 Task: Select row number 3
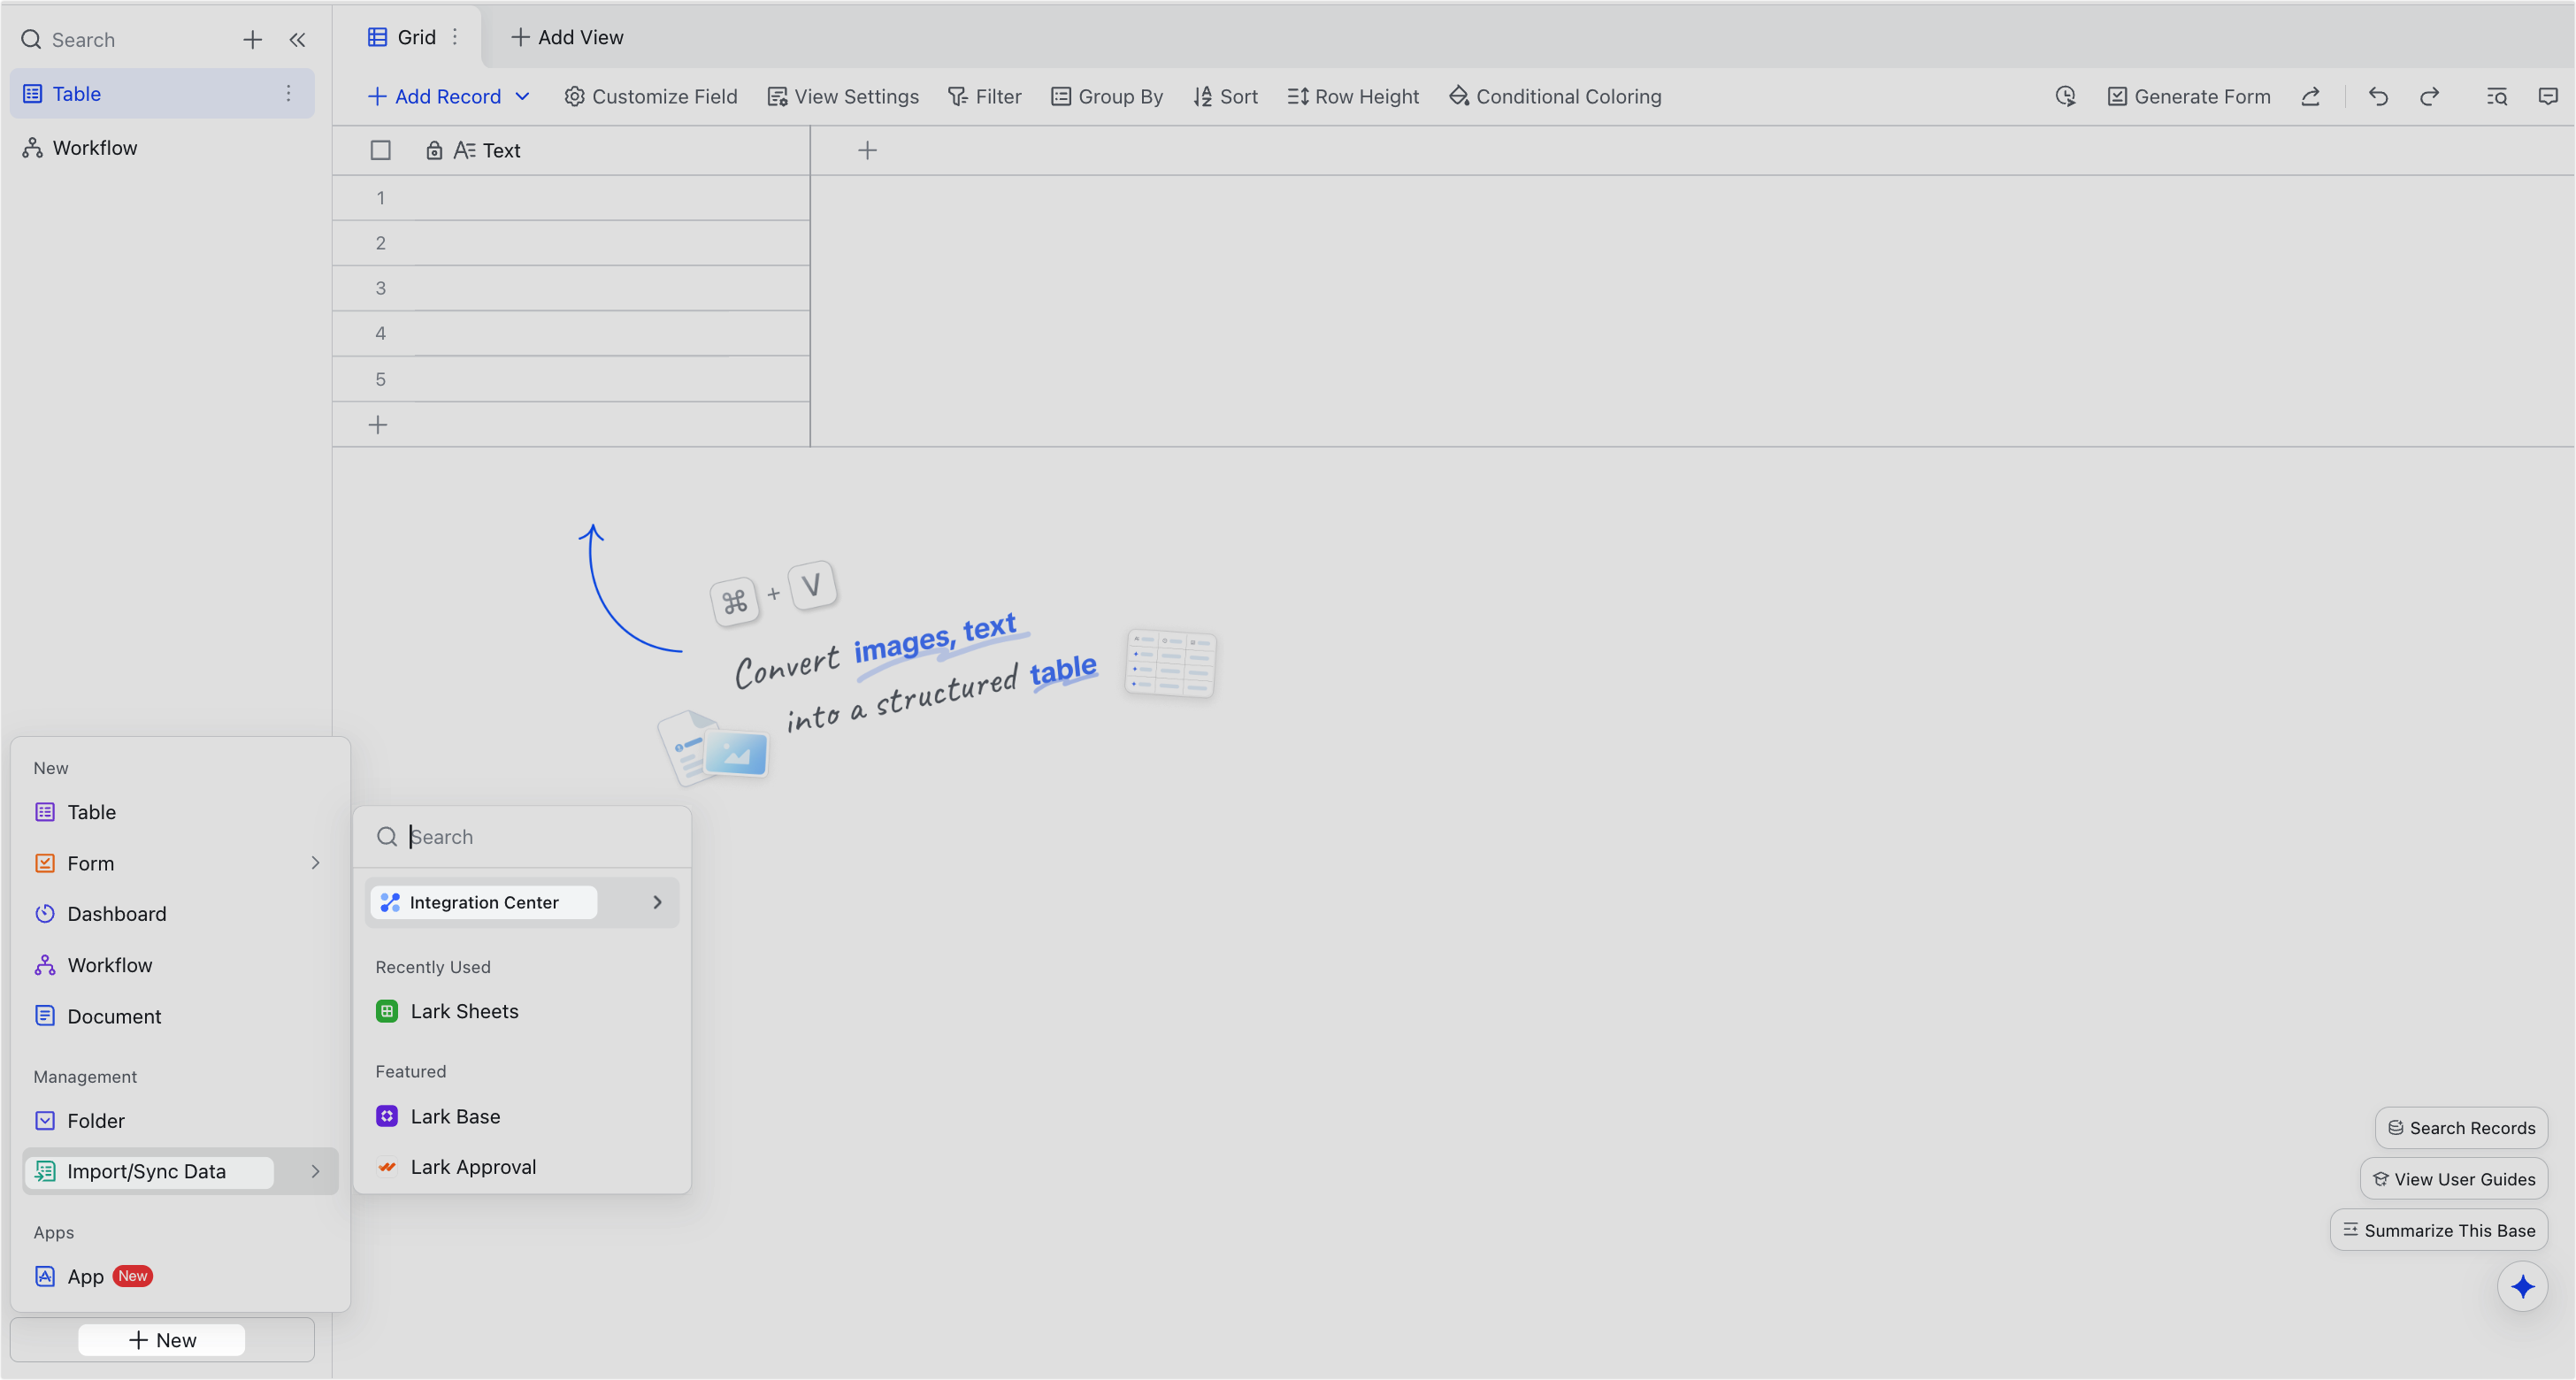click(x=380, y=288)
